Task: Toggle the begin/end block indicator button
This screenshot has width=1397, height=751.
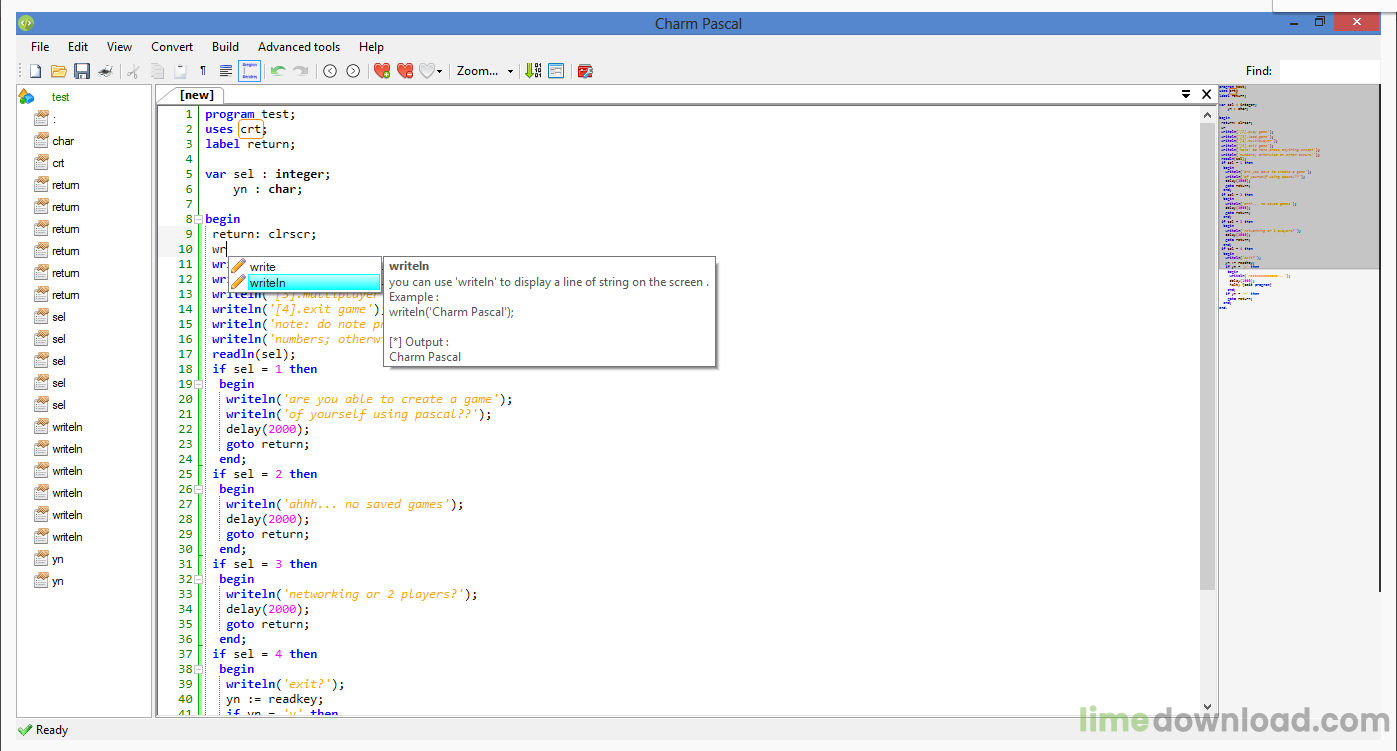Action: click(x=249, y=71)
